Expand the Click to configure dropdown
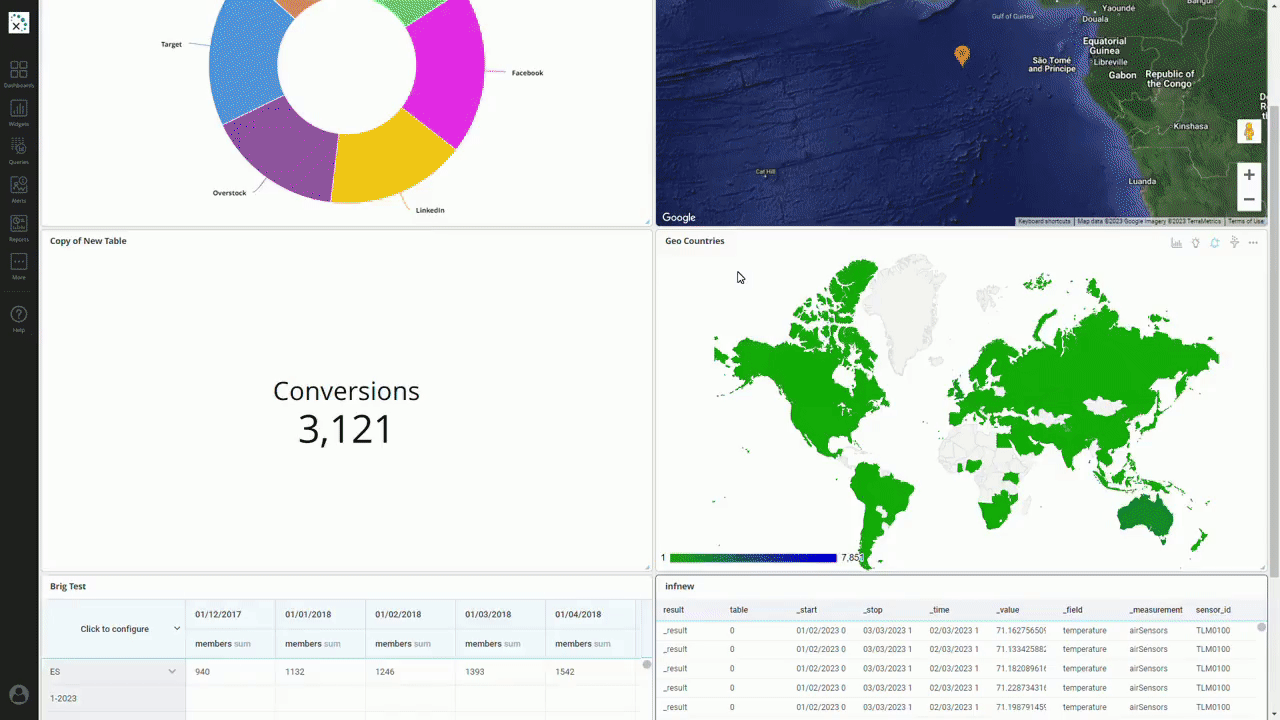This screenshot has height=720, width=1280. coord(177,629)
